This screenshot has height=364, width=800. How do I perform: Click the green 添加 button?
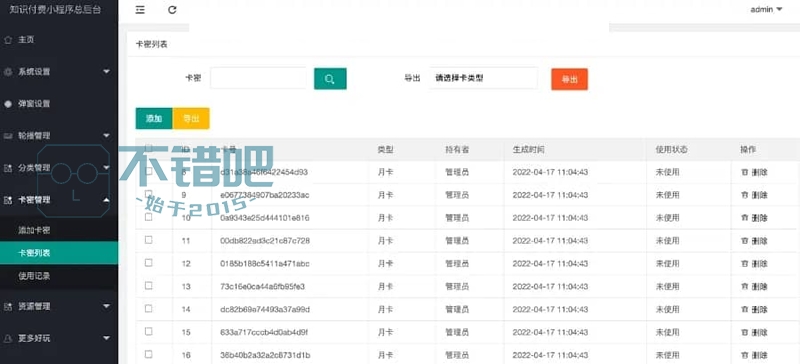[154, 118]
